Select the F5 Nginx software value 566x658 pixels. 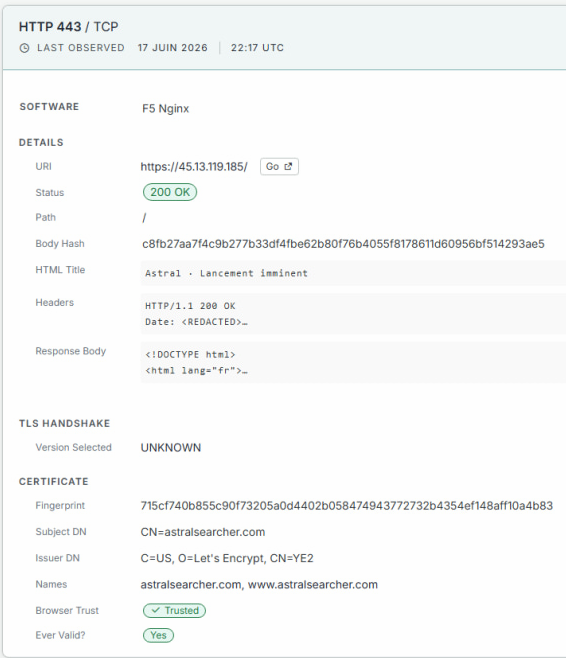coord(165,109)
